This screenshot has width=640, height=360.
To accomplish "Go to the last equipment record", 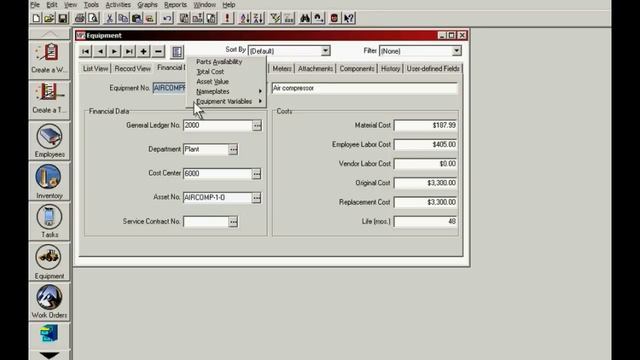I will click(x=129, y=51).
